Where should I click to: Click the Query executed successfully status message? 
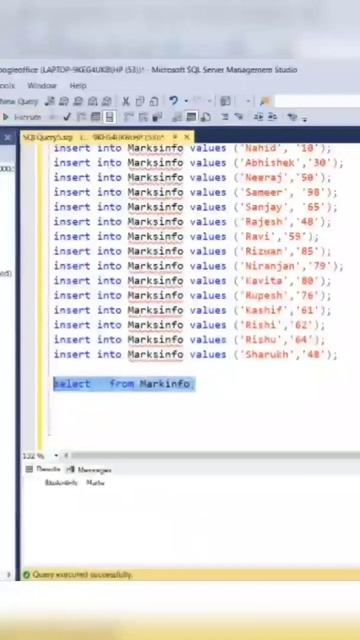[82, 575]
